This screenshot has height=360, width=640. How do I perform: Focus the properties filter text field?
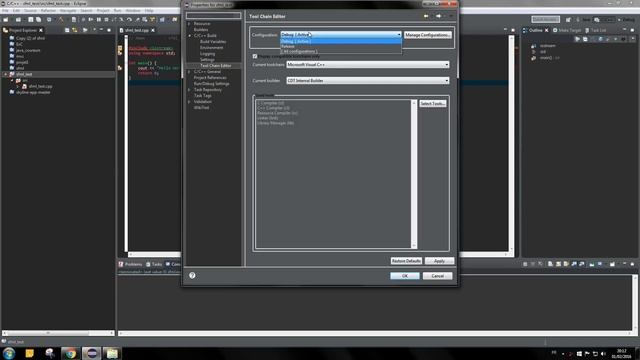click(x=213, y=16)
